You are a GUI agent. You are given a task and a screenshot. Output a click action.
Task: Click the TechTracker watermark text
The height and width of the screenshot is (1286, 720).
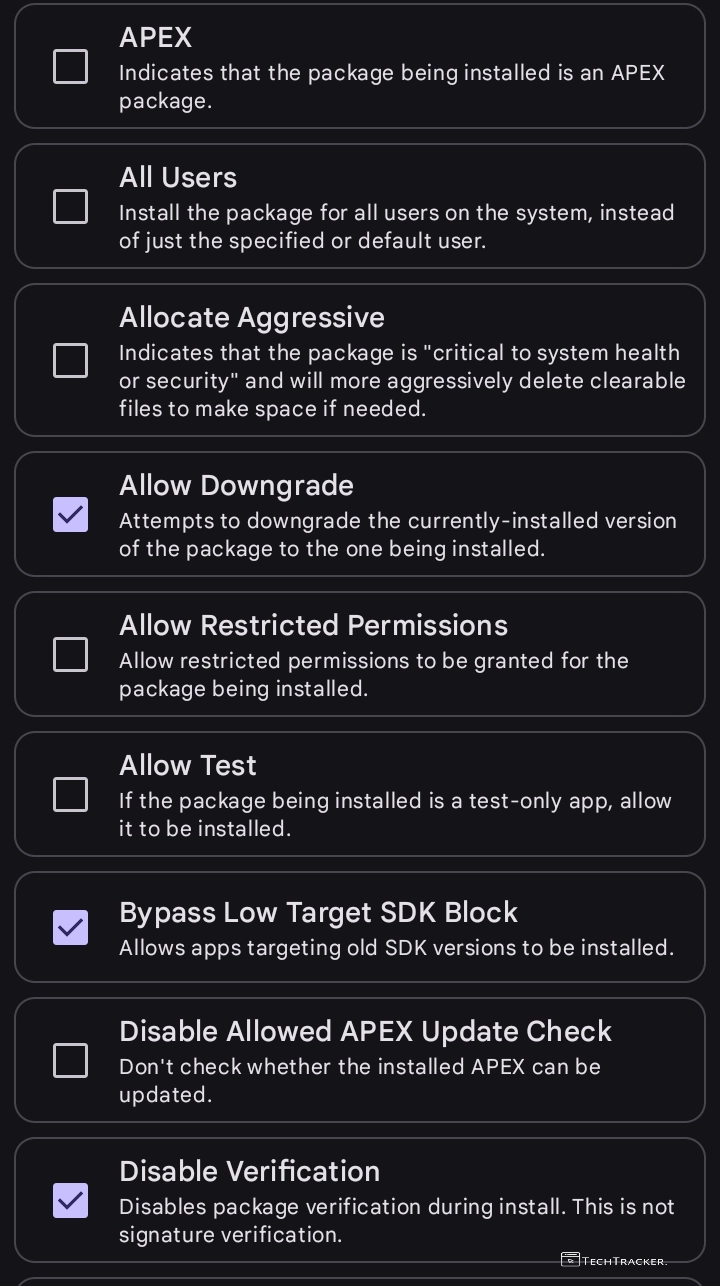tap(624, 1261)
